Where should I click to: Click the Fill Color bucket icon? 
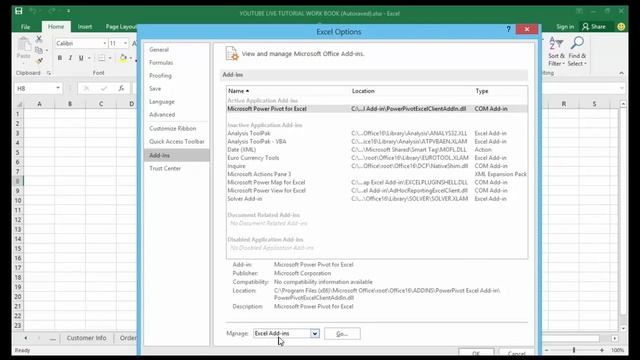123,58
